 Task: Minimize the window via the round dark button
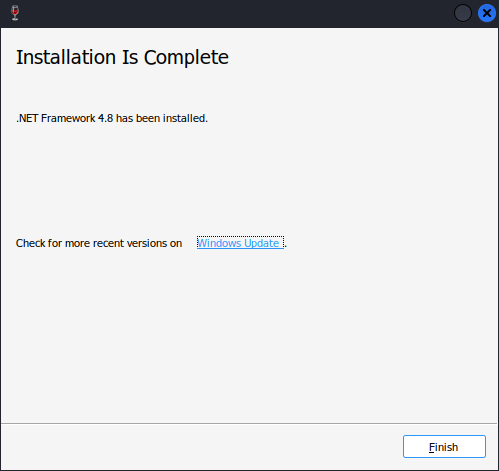click(463, 13)
